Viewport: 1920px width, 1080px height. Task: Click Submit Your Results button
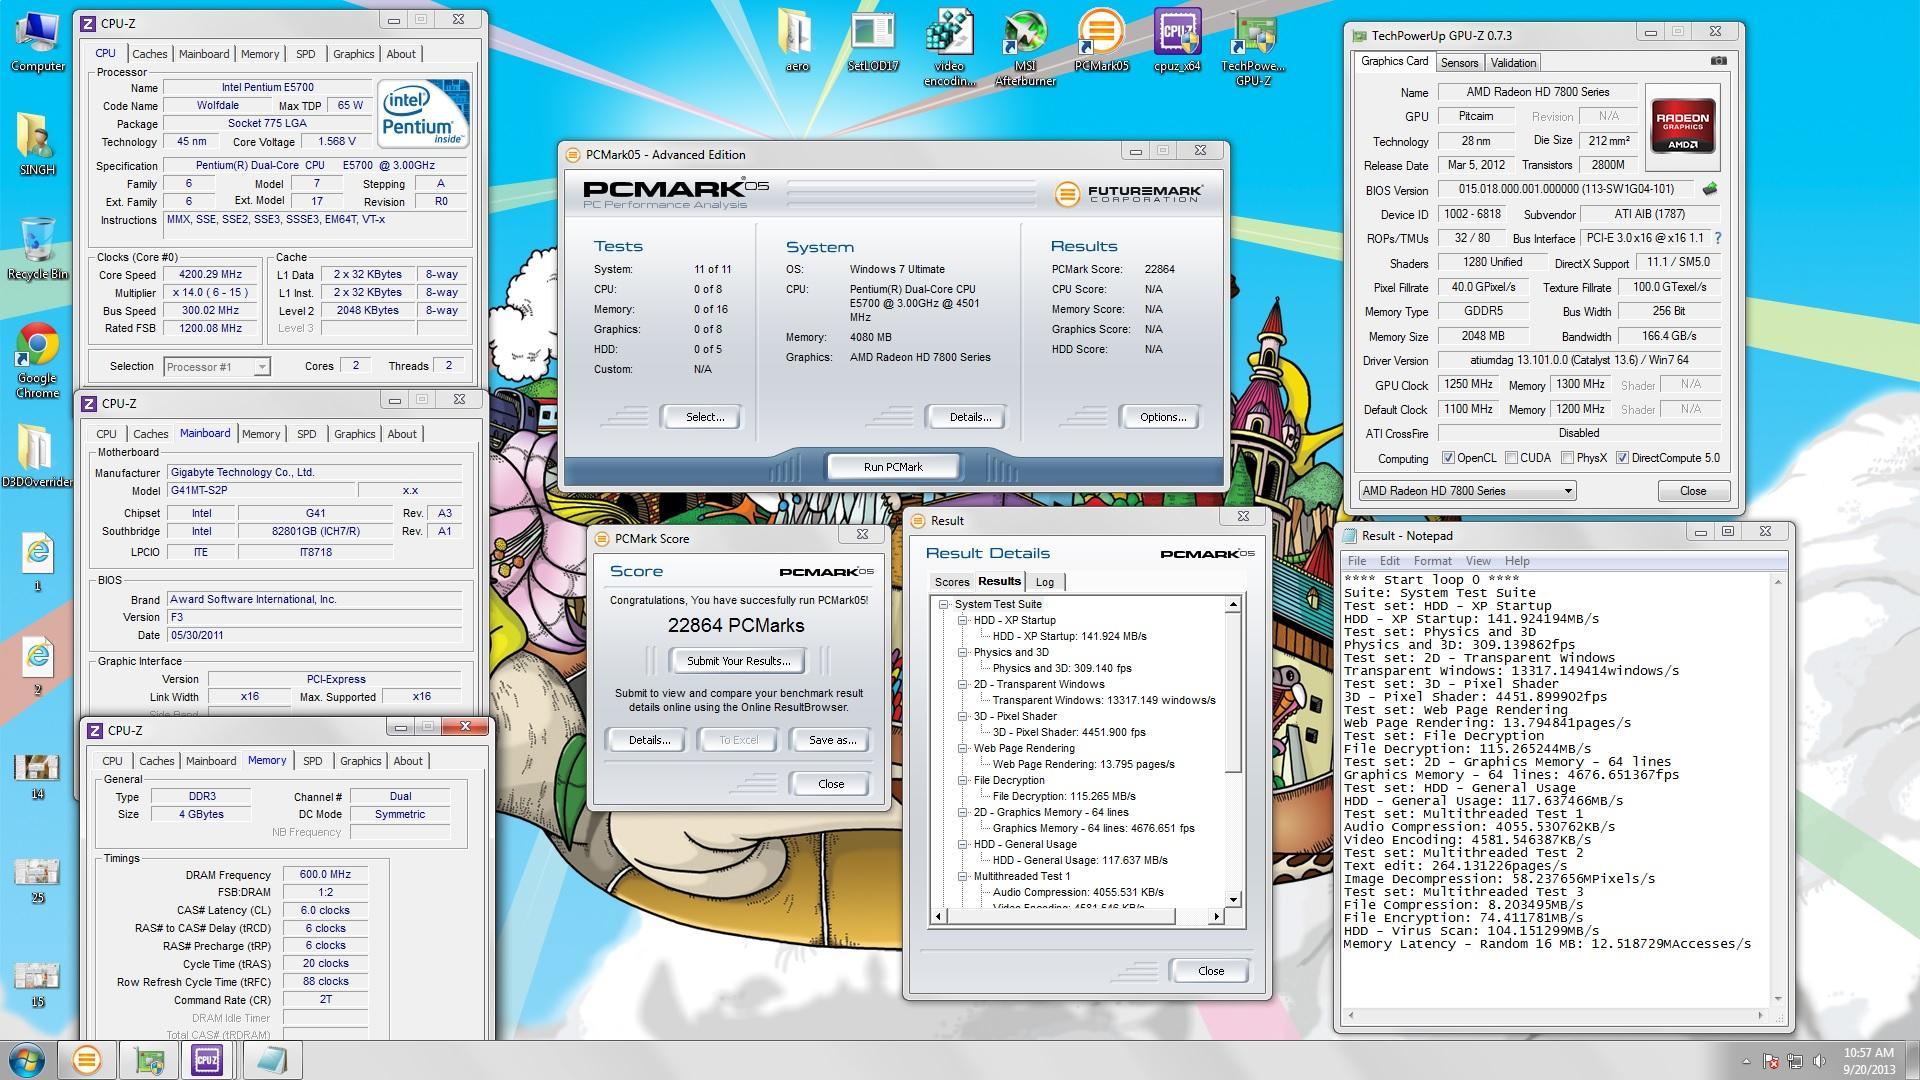coord(738,661)
